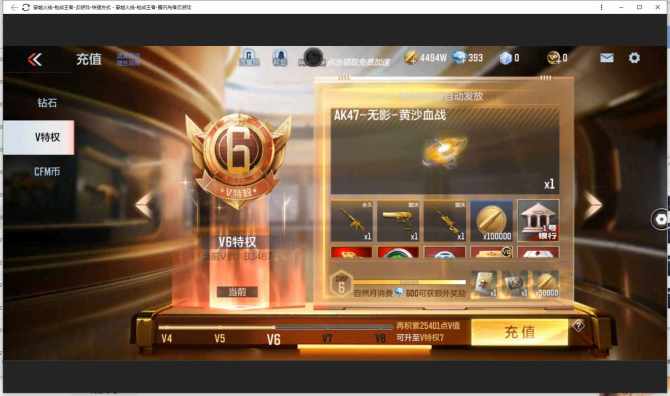Click the player avatar icon
The image size is (670, 396).
pyautogui.click(x=313, y=57)
